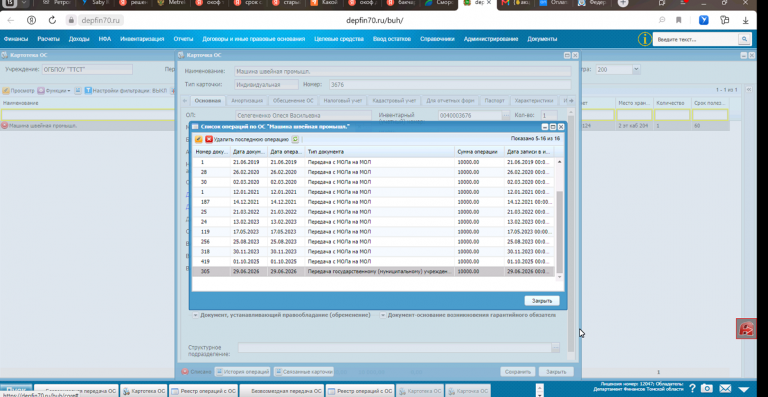This screenshot has width=768, height=397.
Task: Refresh the operations list with green icon
Action: [295, 140]
